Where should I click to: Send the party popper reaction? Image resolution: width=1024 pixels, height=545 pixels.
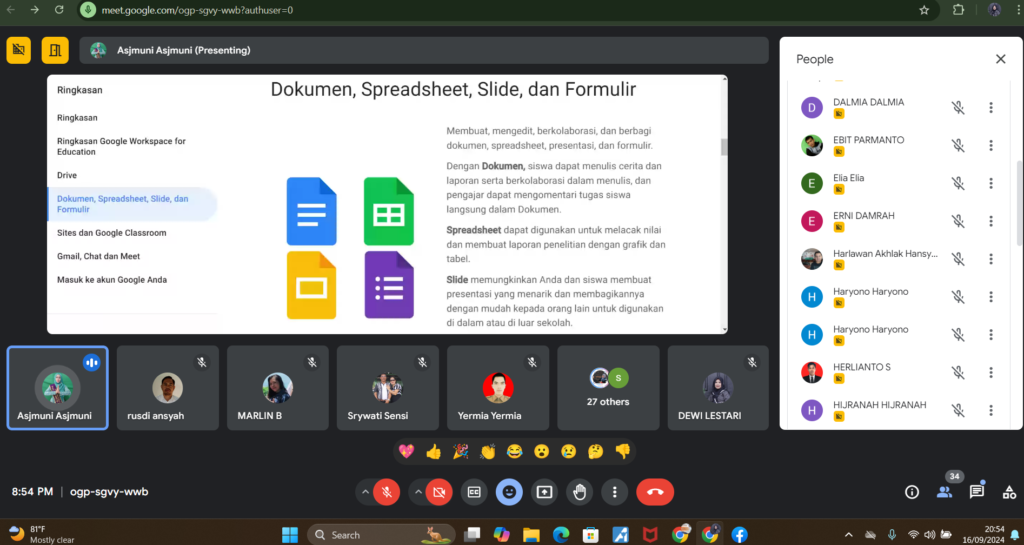(x=460, y=451)
